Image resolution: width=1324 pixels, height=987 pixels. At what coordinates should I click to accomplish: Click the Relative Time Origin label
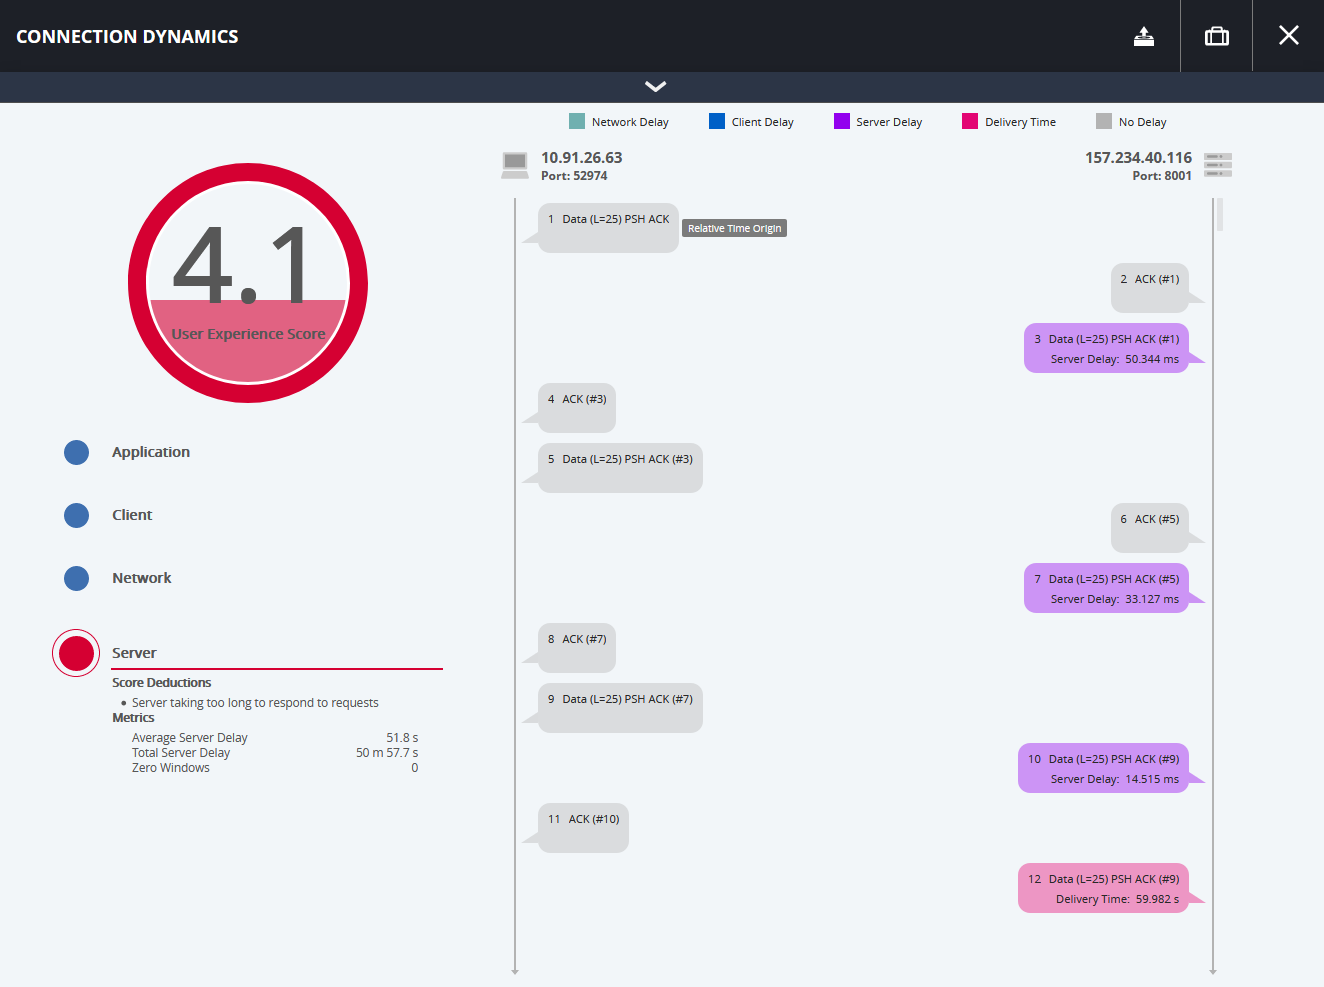pos(734,229)
